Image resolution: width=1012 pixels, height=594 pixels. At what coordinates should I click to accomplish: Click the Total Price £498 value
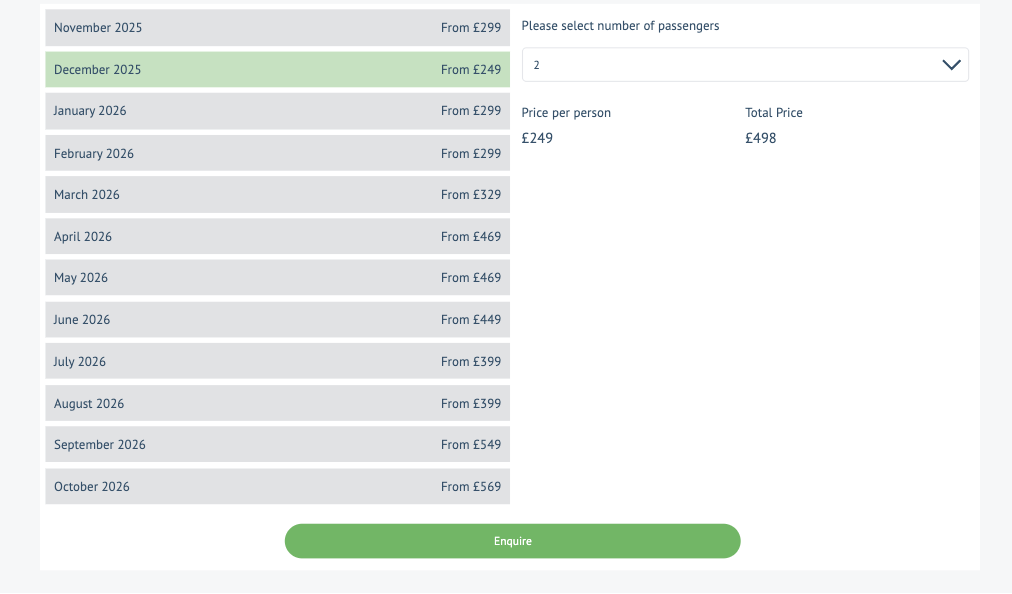point(761,139)
